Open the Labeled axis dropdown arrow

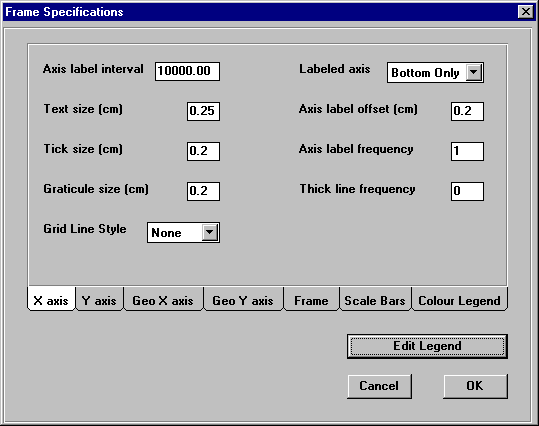[x=474, y=73]
